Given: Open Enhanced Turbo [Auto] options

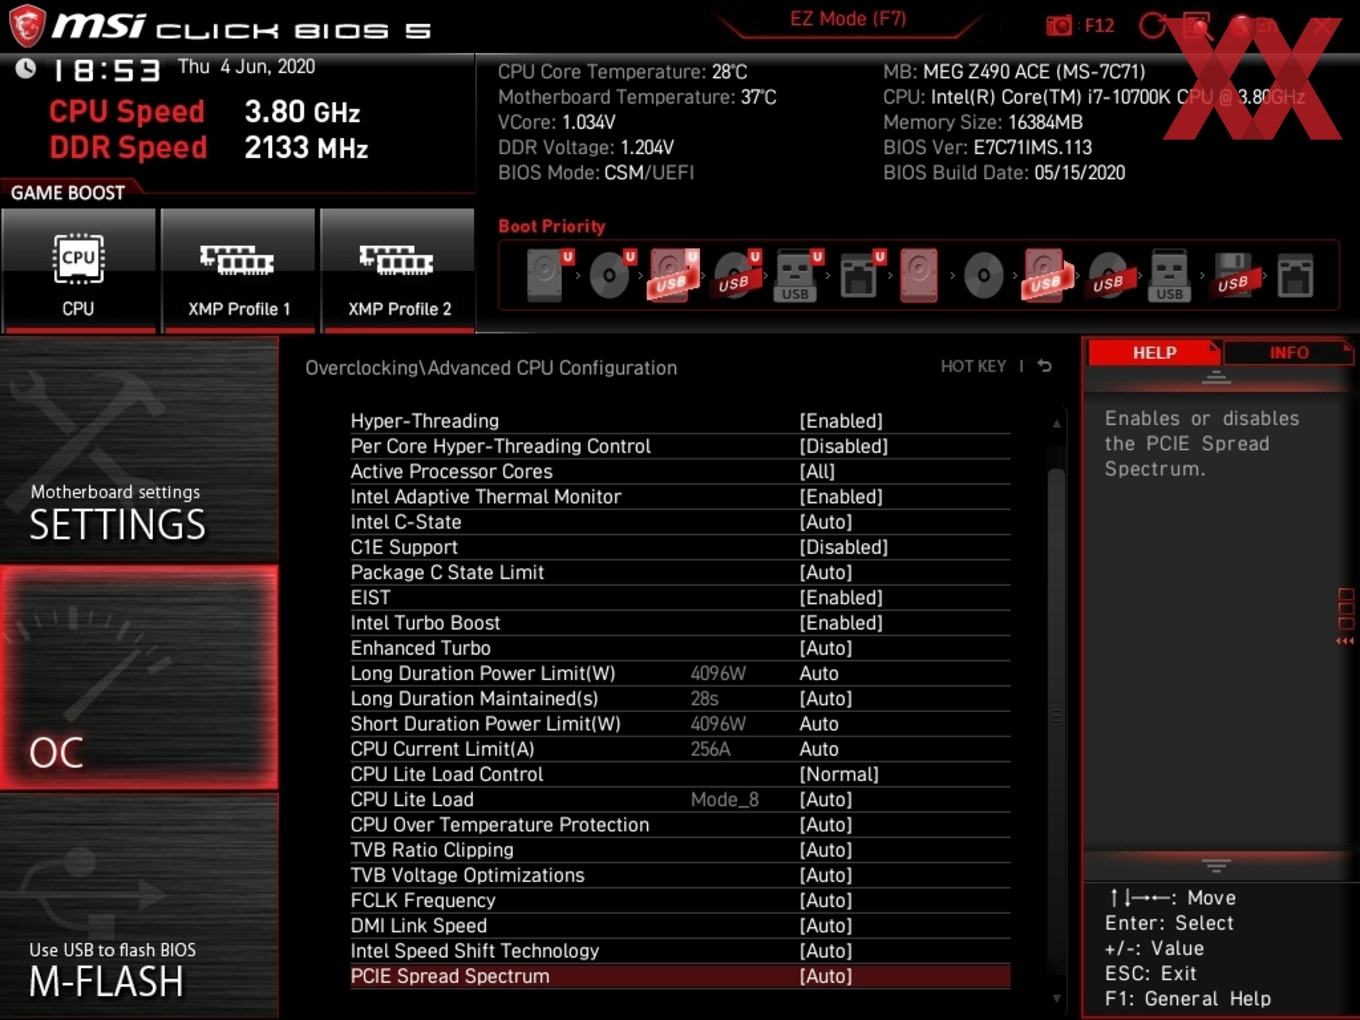Looking at the screenshot, I should pos(826,648).
